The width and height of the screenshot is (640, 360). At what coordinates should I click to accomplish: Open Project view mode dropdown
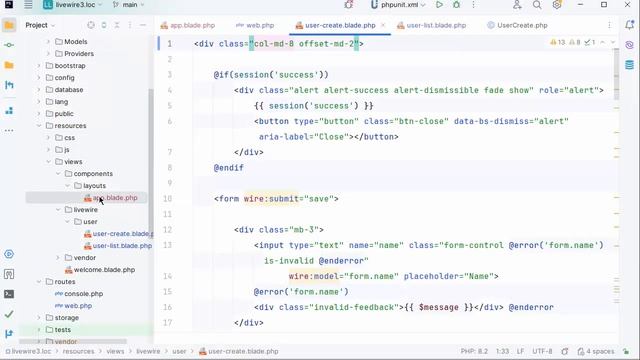40,25
